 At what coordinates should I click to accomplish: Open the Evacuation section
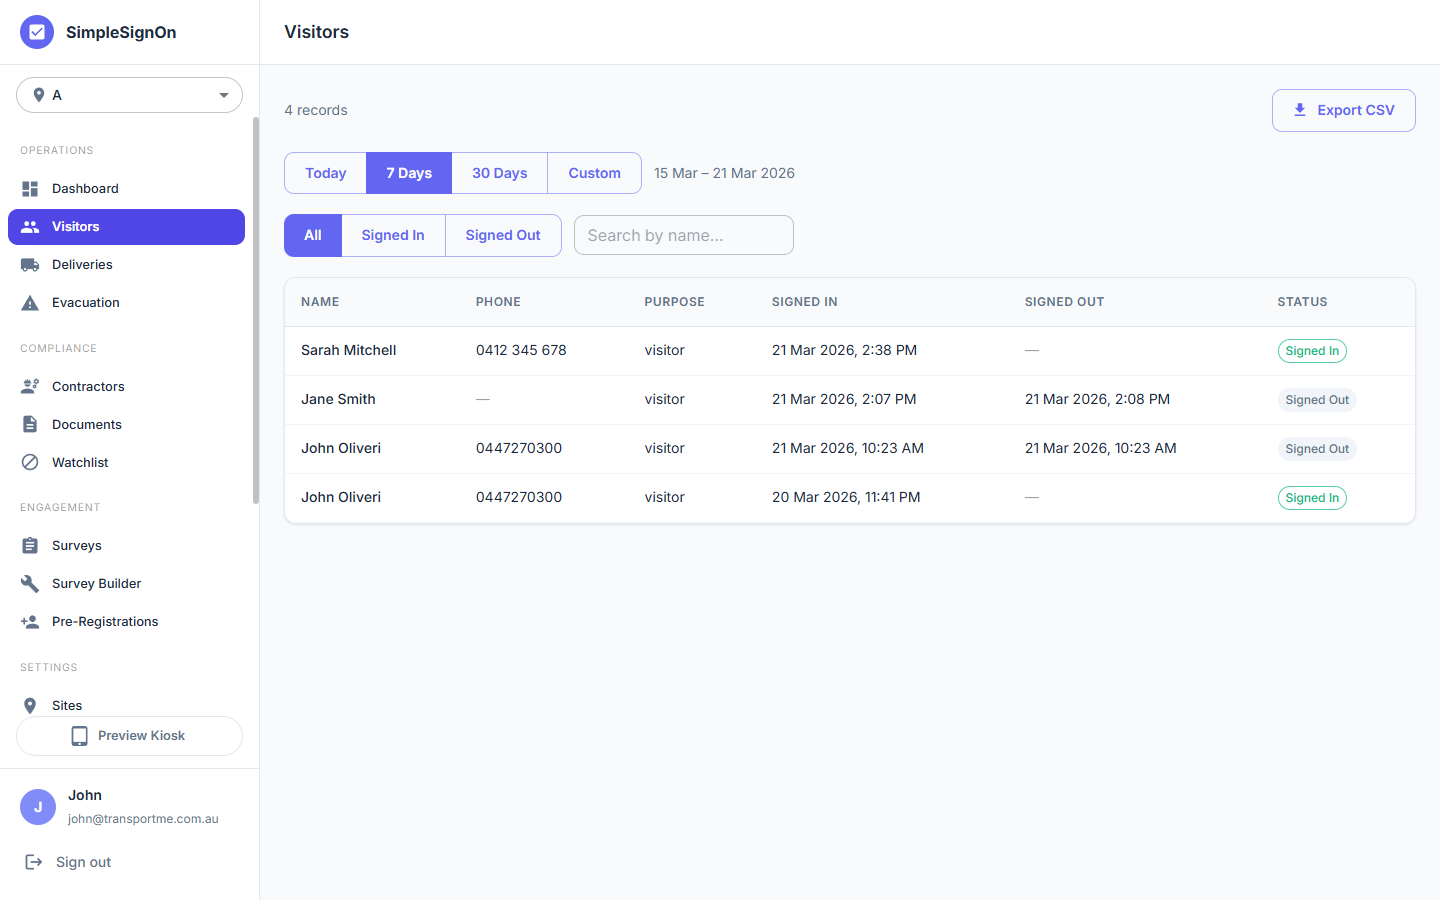(x=126, y=303)
